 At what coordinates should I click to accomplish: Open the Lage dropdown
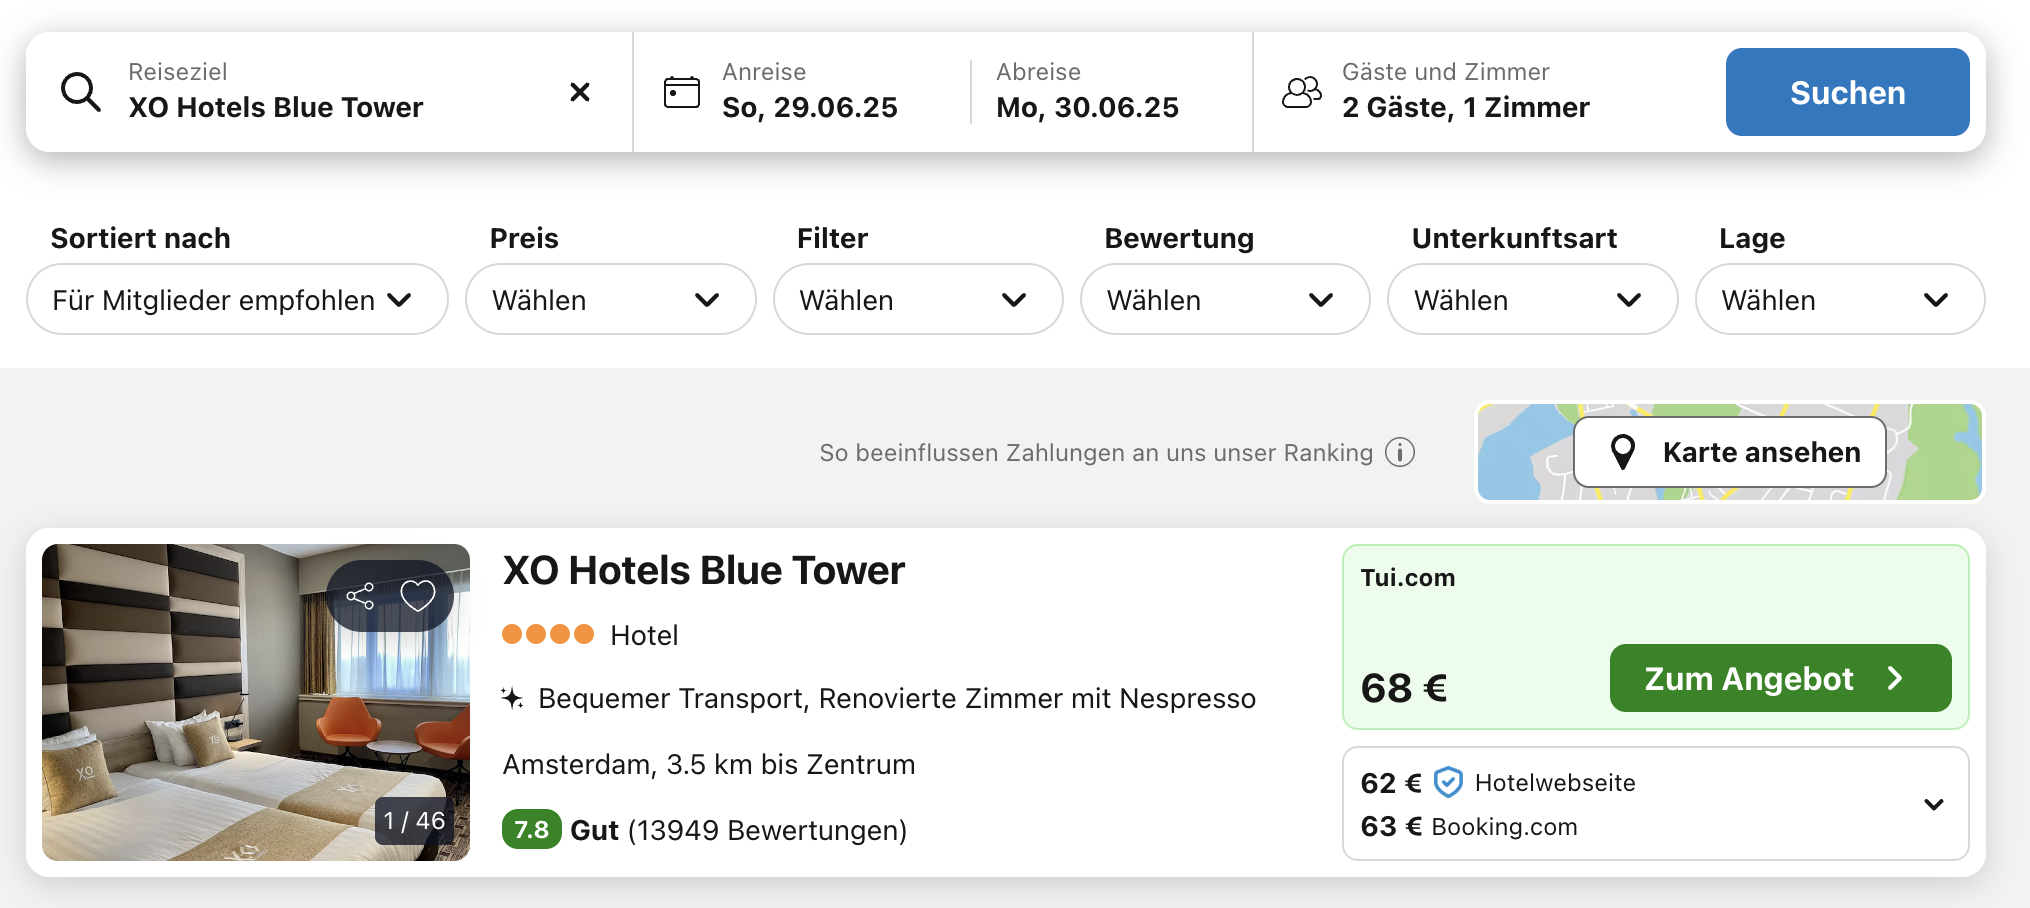pos(1840,299)
